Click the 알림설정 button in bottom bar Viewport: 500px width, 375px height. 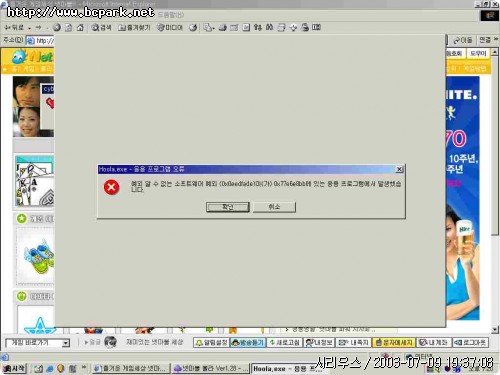pos(212,342)
